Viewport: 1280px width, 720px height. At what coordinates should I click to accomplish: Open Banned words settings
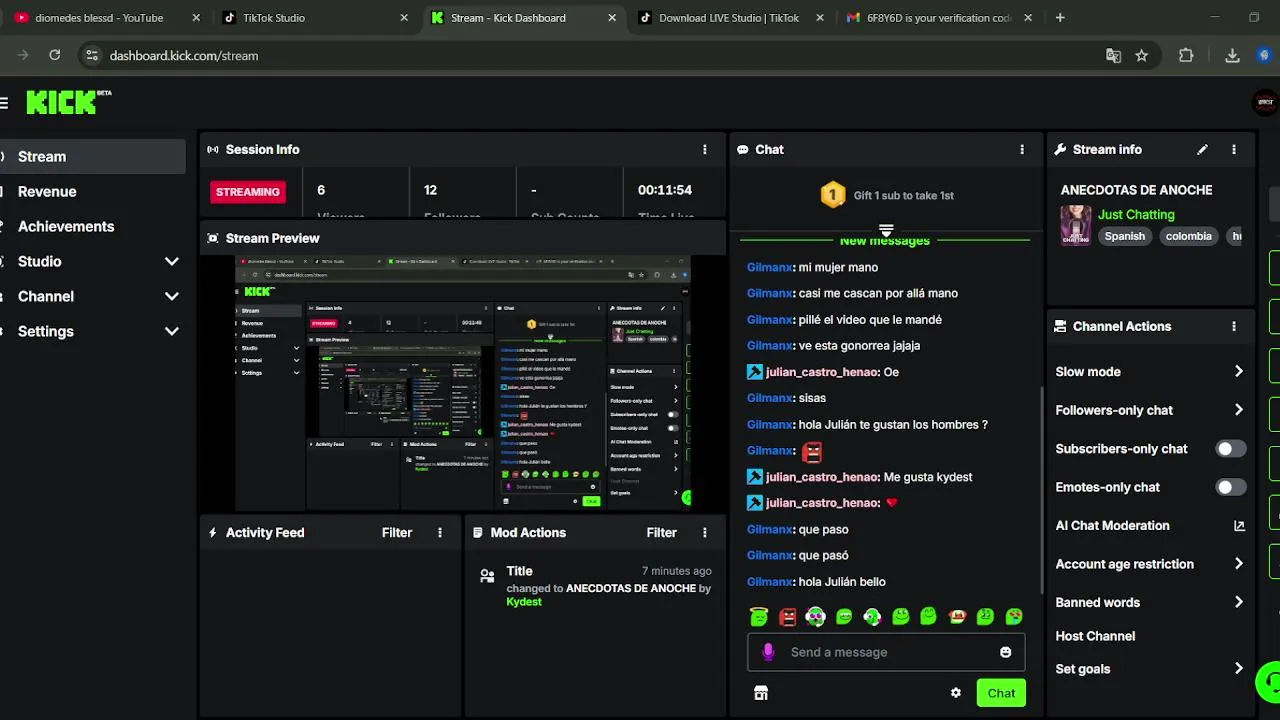tap(1150, 603)
